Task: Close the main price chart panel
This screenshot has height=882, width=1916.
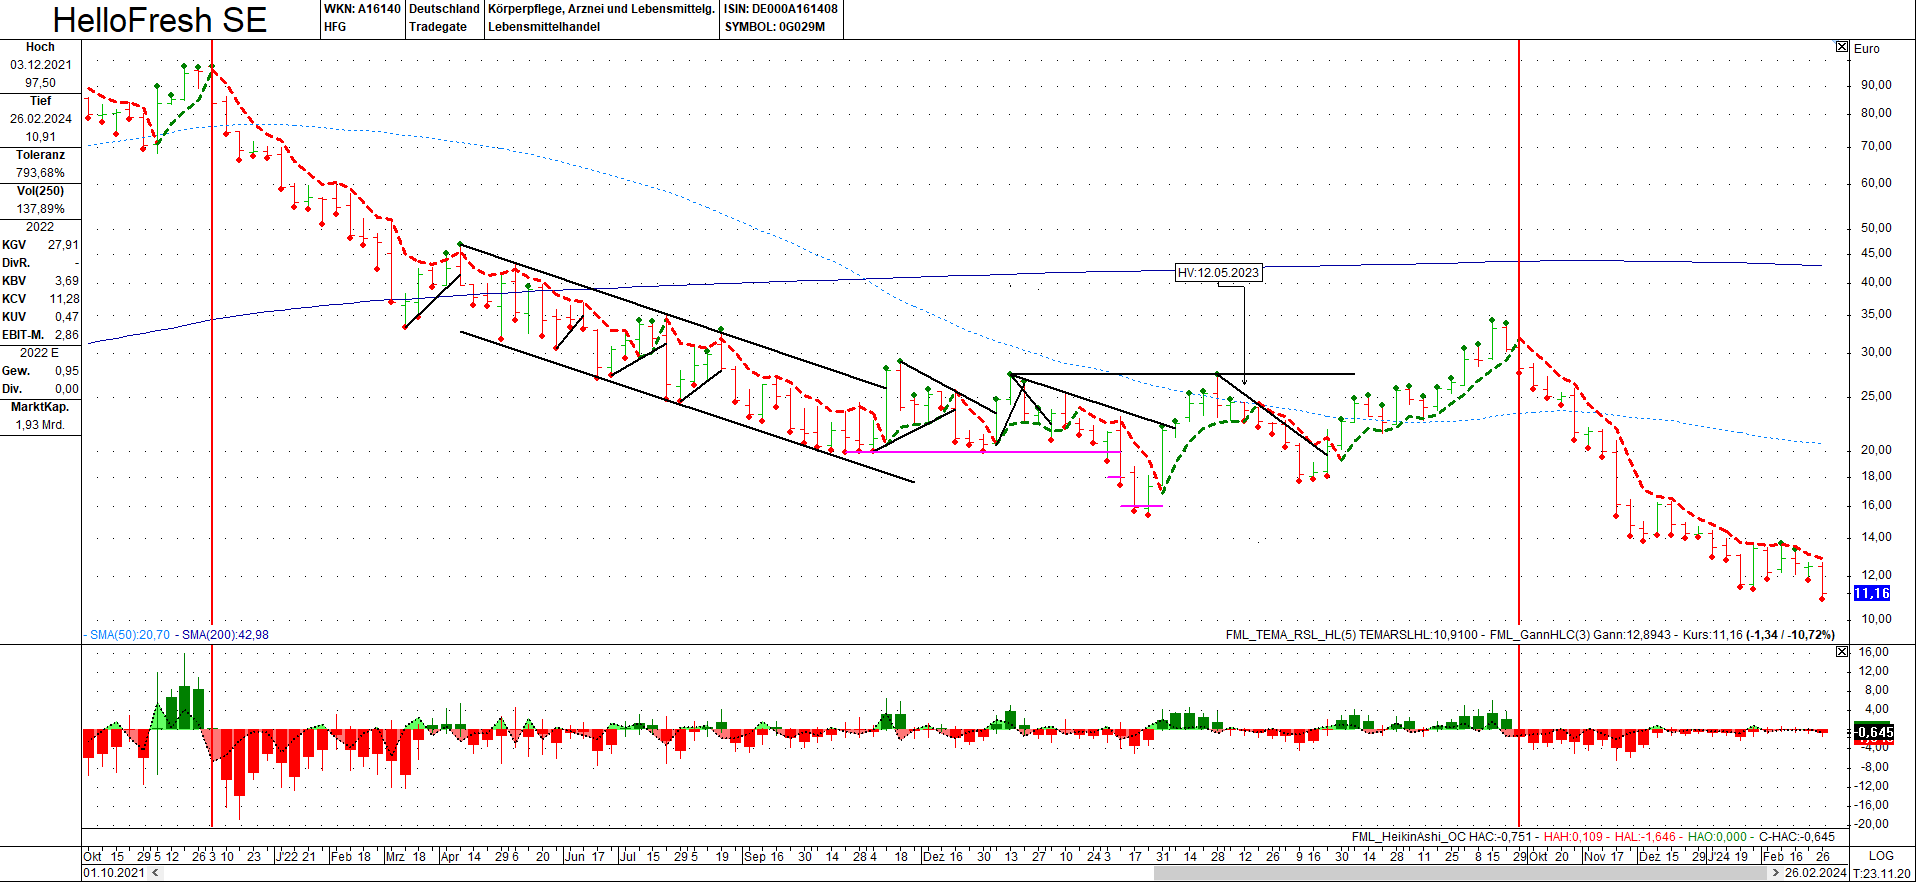Action: (1842, 47)
